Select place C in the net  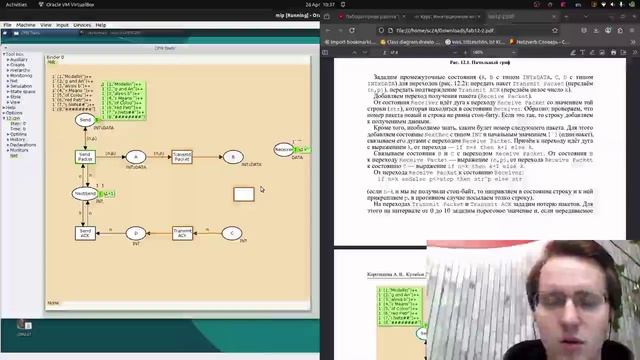232,233
